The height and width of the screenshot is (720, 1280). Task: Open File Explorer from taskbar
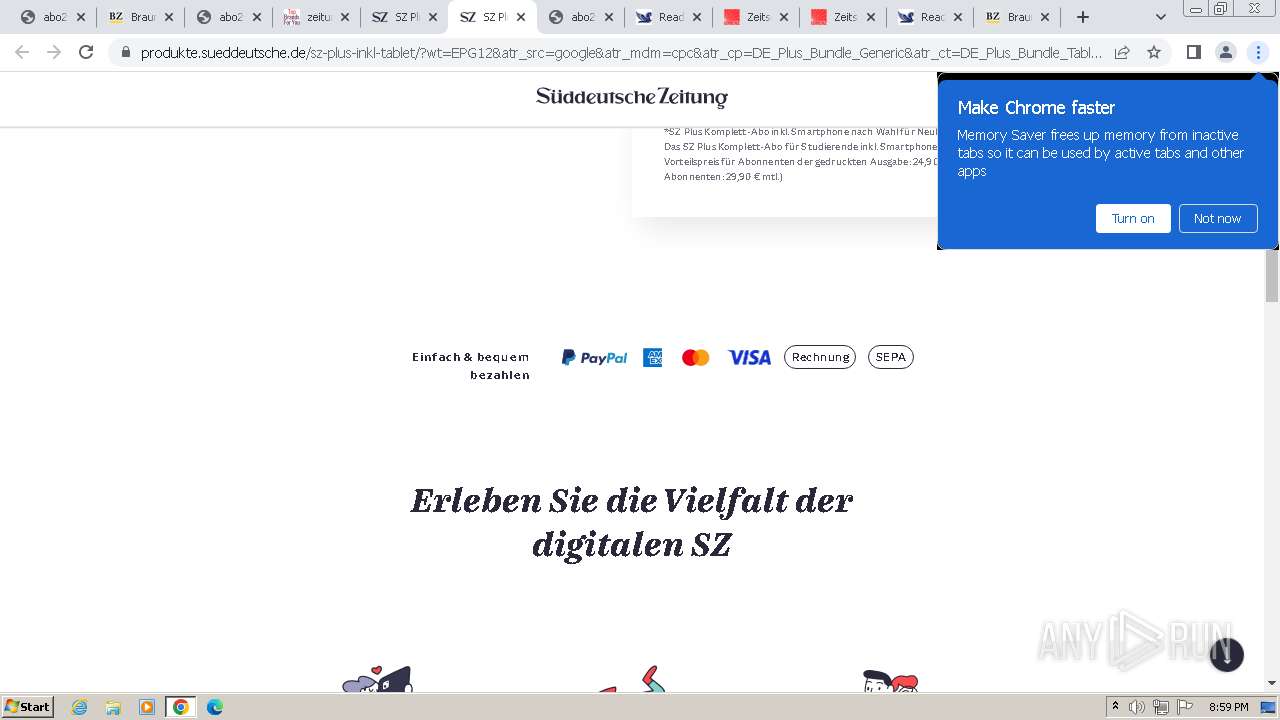tap(113, 707)
